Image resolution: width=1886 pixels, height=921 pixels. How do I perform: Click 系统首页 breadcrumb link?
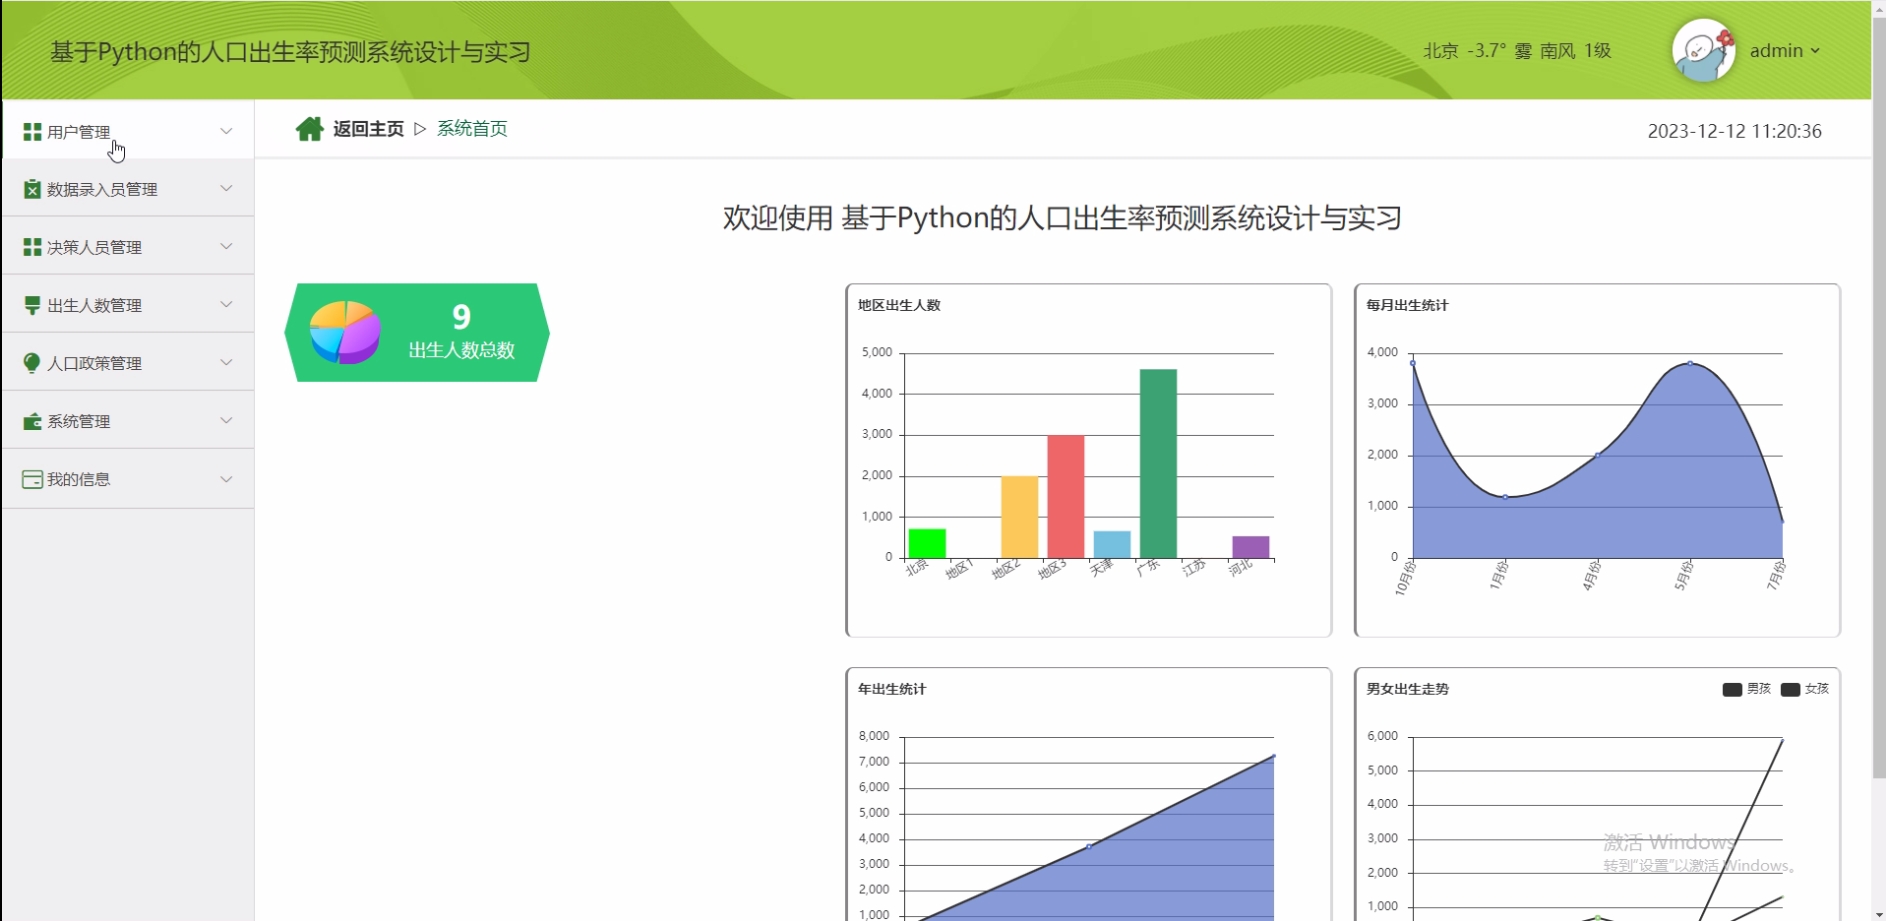472,129
